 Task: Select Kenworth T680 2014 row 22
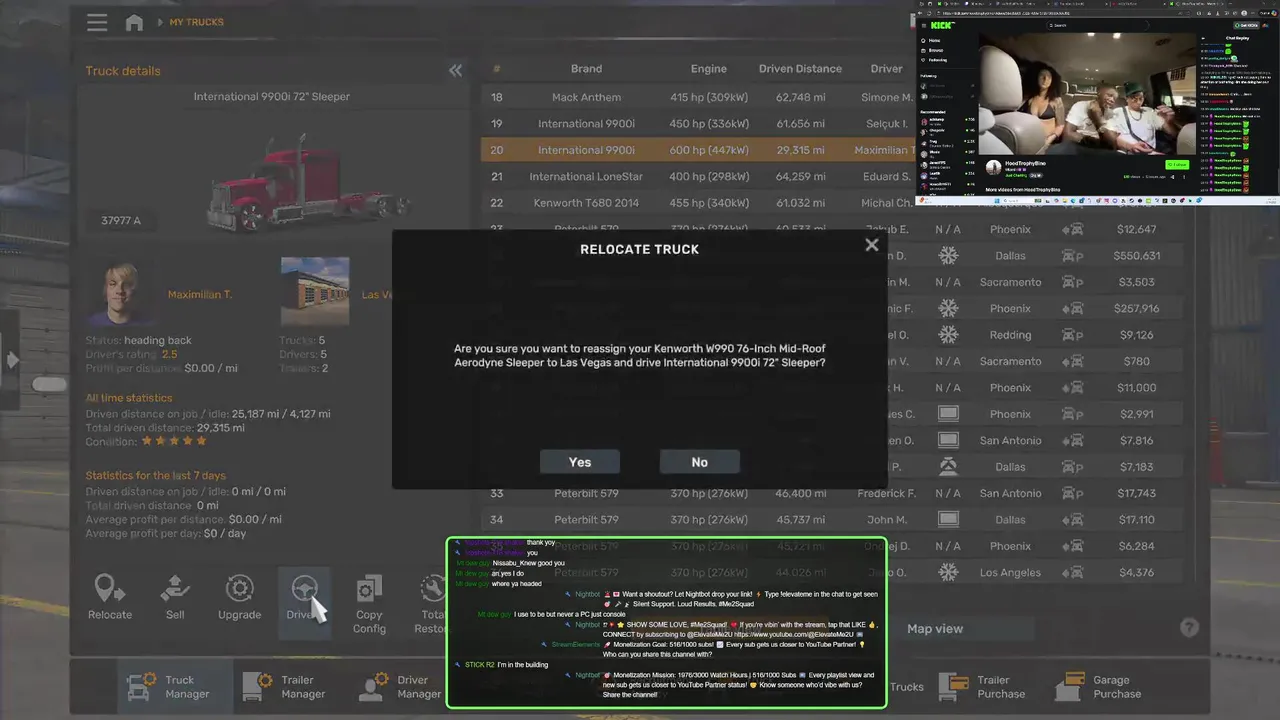[x=698, y=203]
